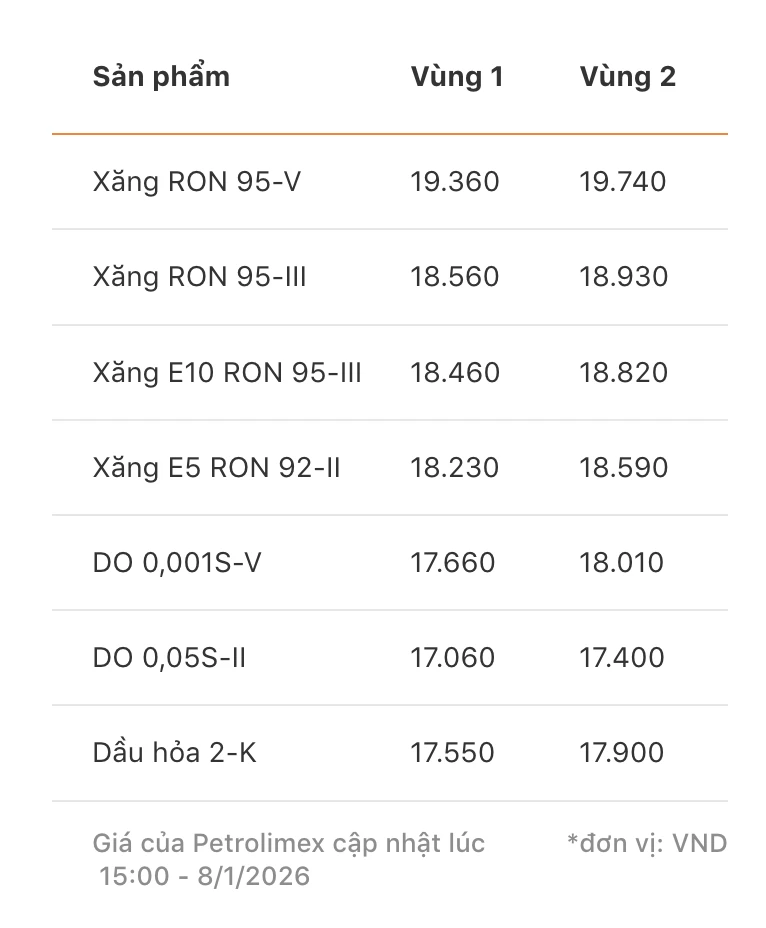This screenshot has width=766, height=928.
Task: Click the đơn vị VND unit note
Action: tap(646, 844)
